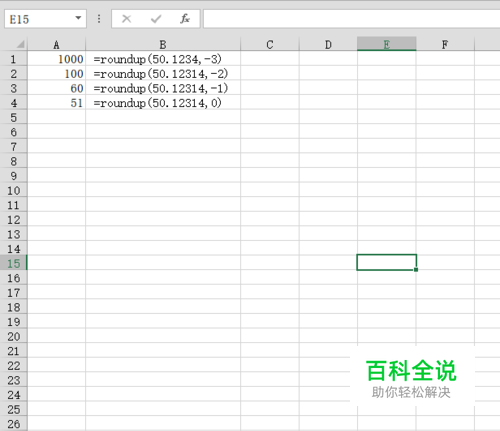Select row 3 header
The height and width of the screenshot is (431, 500).
click(x=13, y=88)
